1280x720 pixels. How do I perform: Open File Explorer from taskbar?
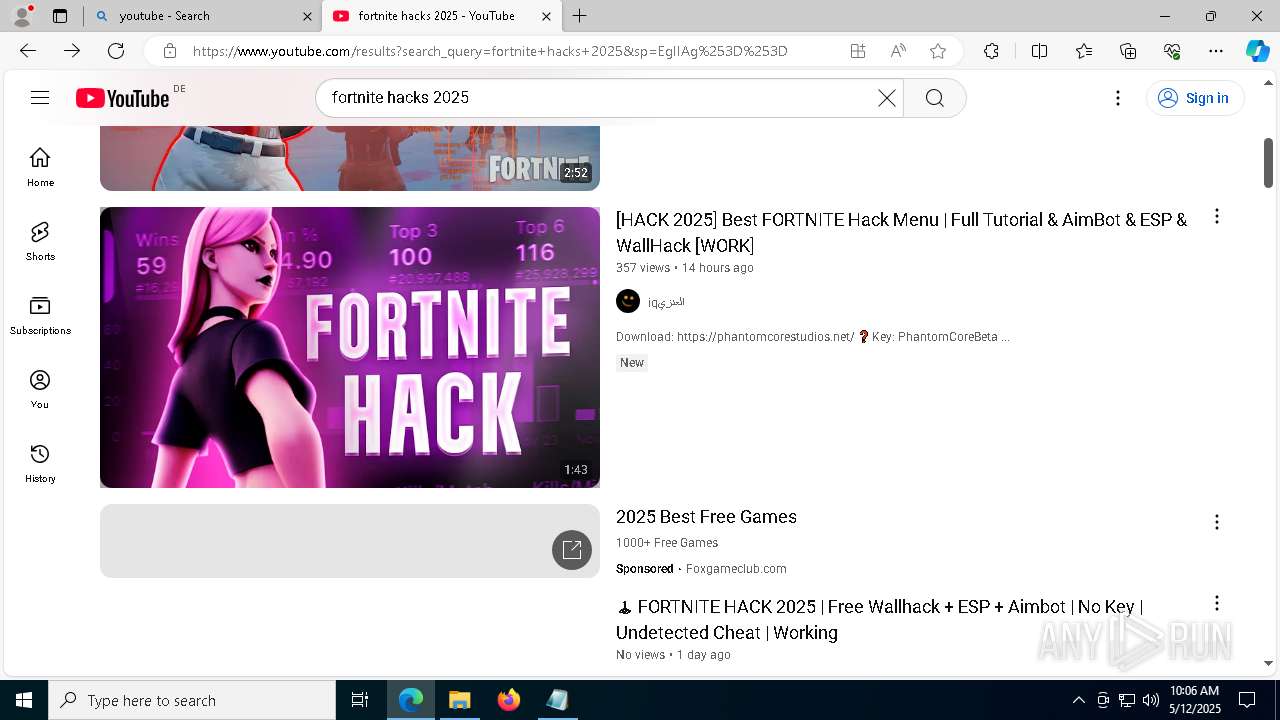459,700
